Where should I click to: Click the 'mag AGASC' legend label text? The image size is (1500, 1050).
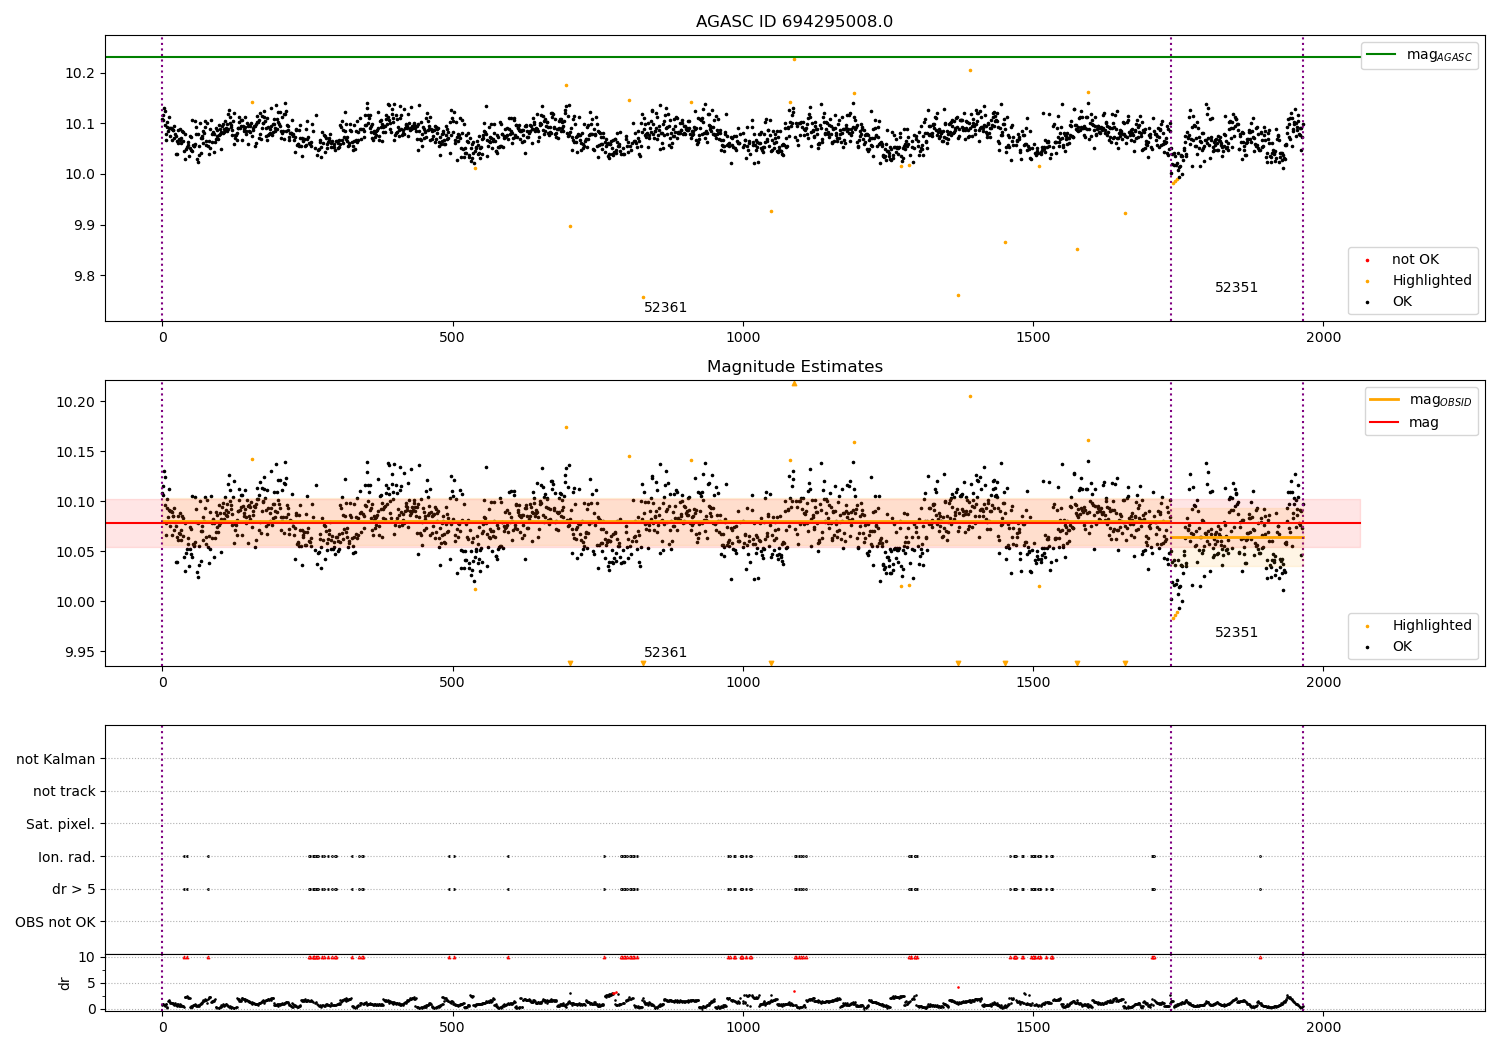pos(1439,55)
